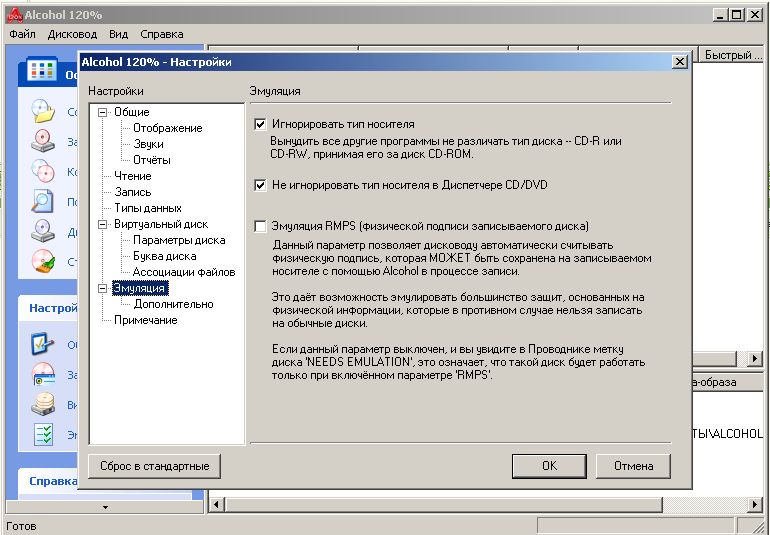The height and width of the screenshot is (535, 770).
Task: Click the disc erase wizard icon with brush
Action: [x=43, y=261]
